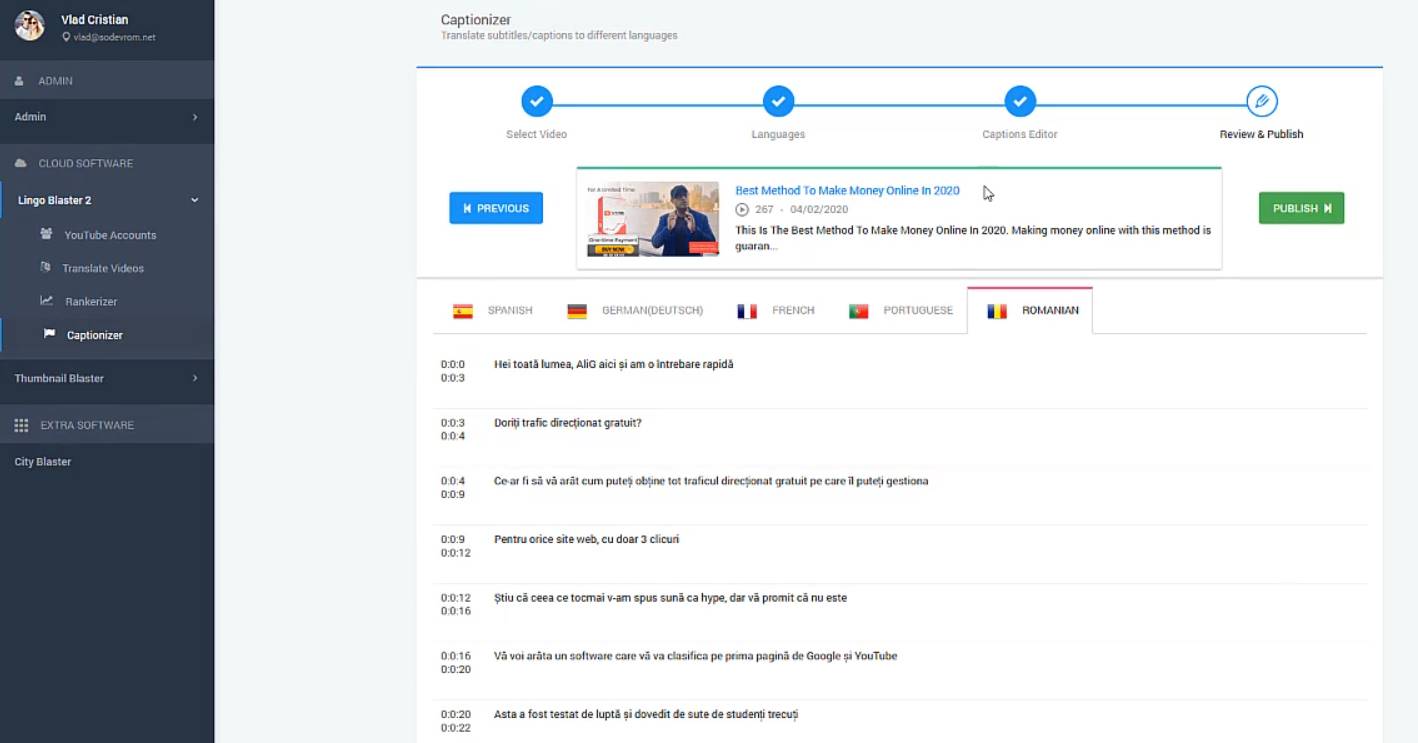Click the Spanish flag icon

[x=462, y=311]
